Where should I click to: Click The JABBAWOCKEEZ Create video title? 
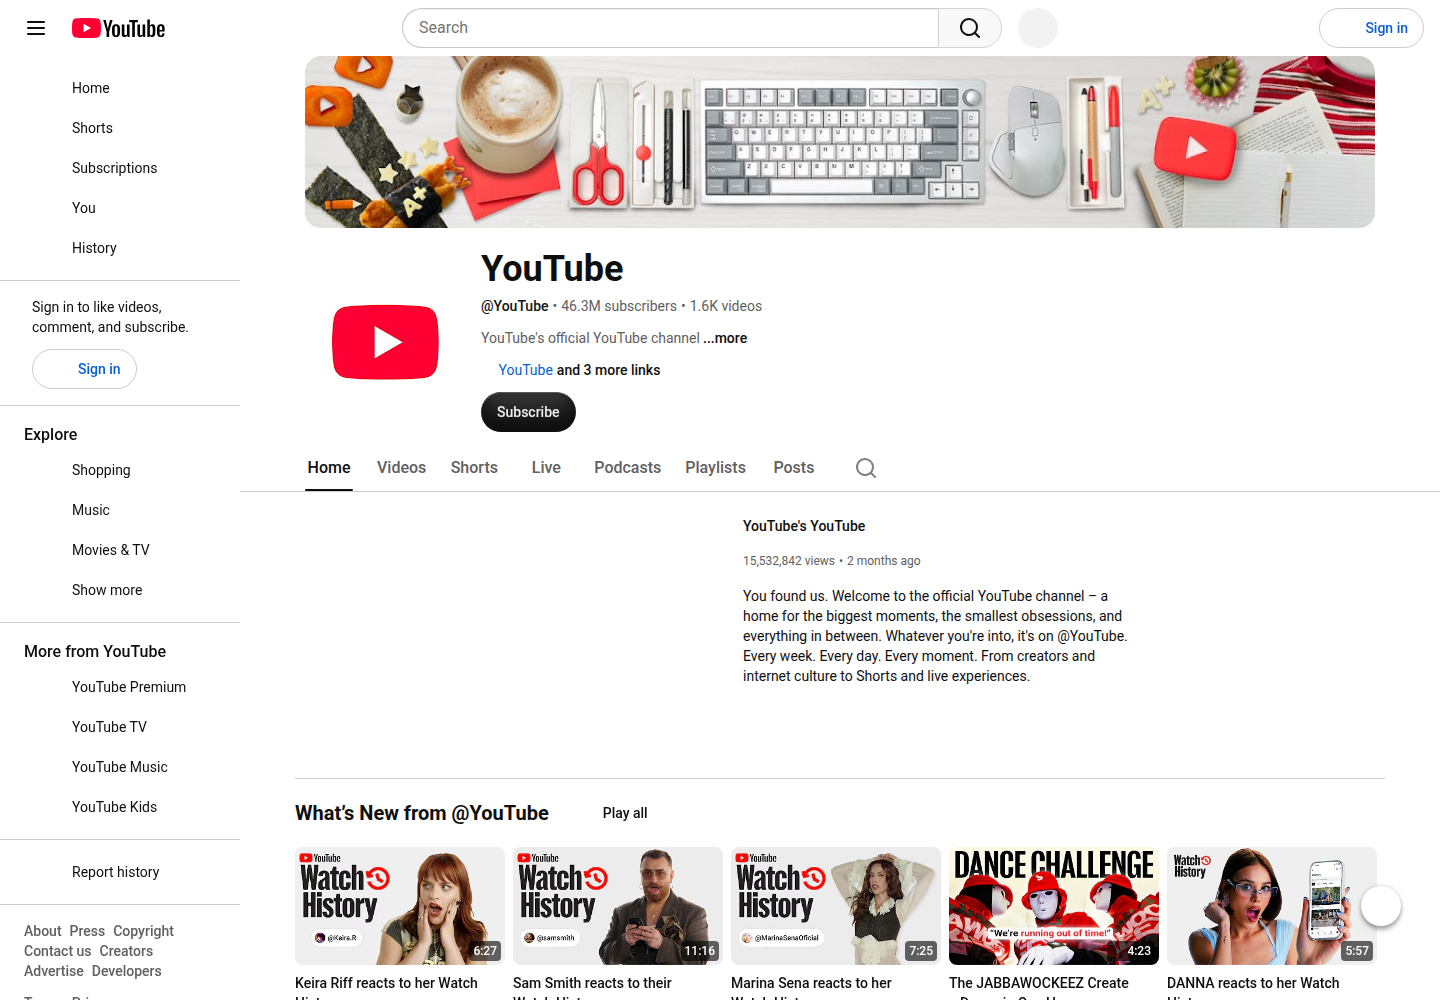tap(1039, 987)
